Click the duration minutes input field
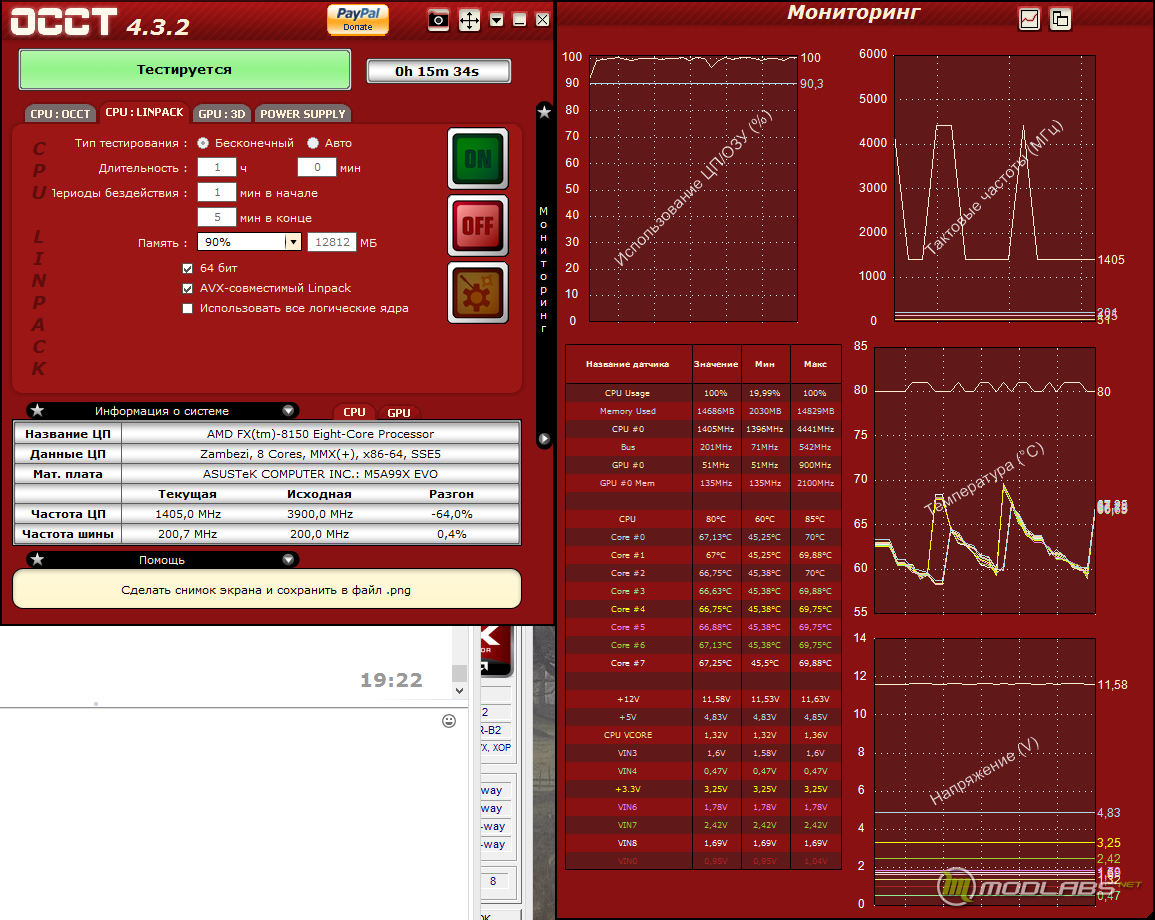Viewport: 1155px width, 920px height. [317, 167]
